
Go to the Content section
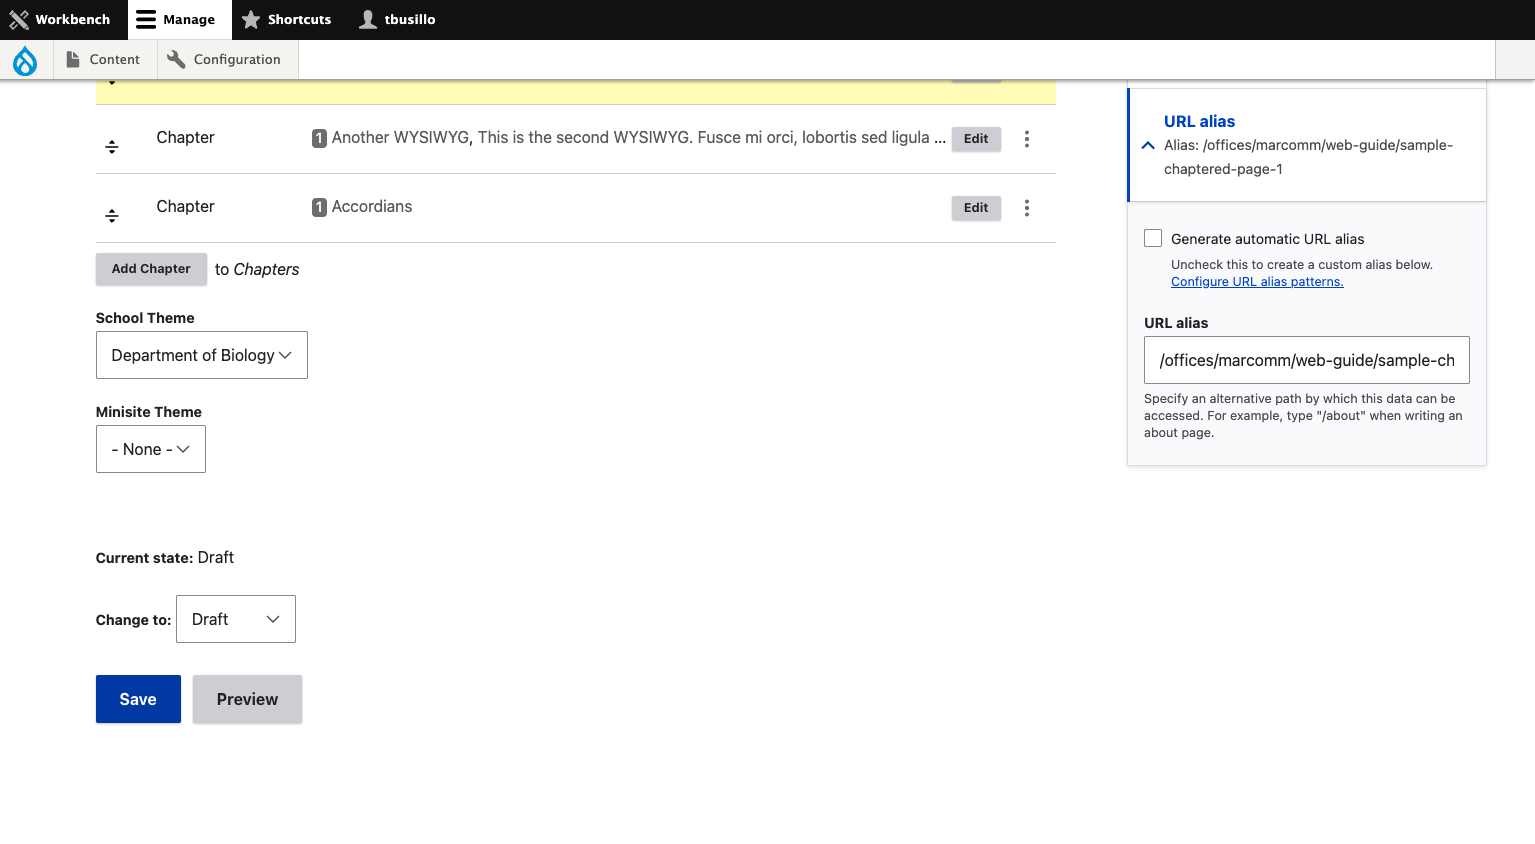[103, 60]
